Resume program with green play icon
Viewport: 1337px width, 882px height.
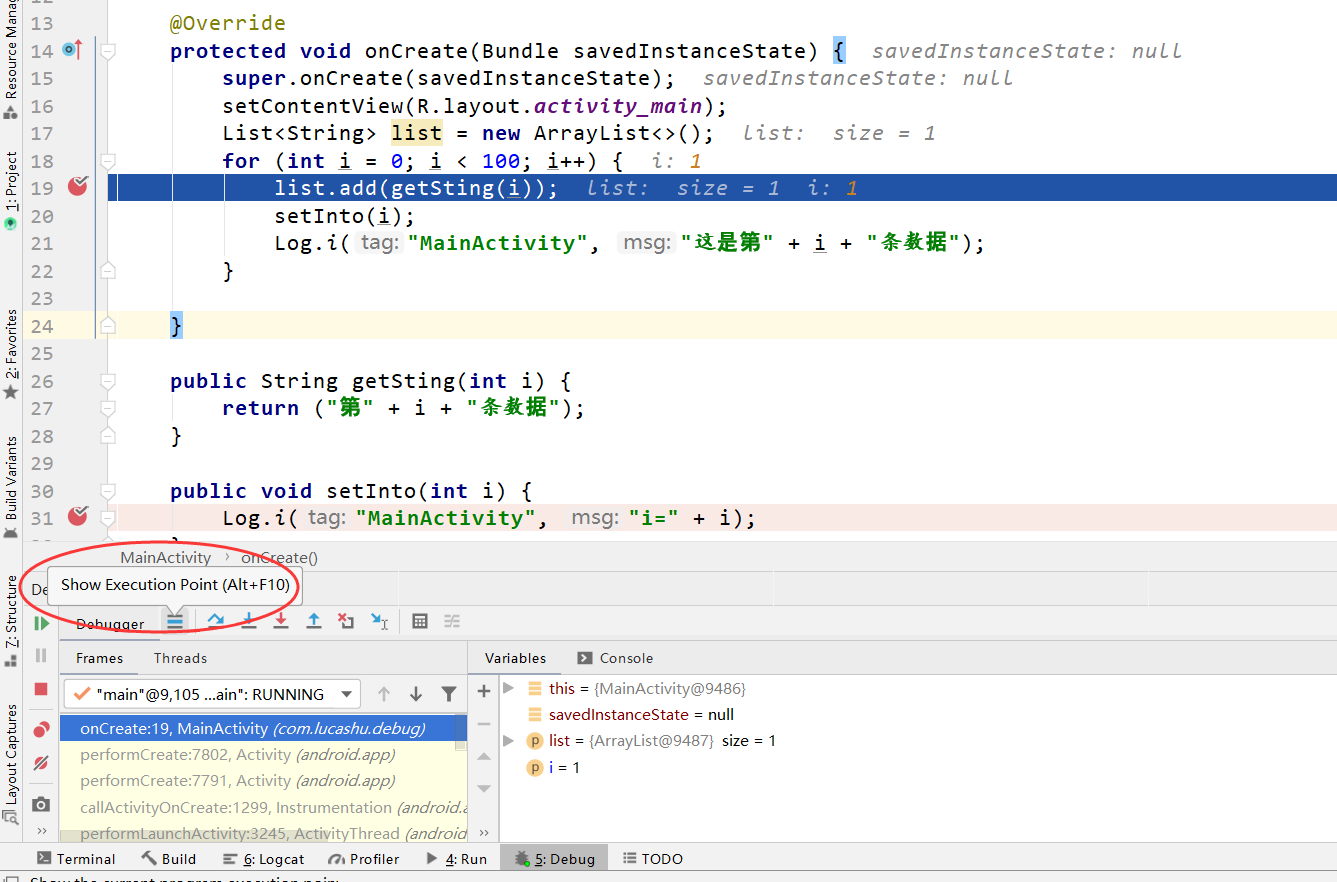41,623
